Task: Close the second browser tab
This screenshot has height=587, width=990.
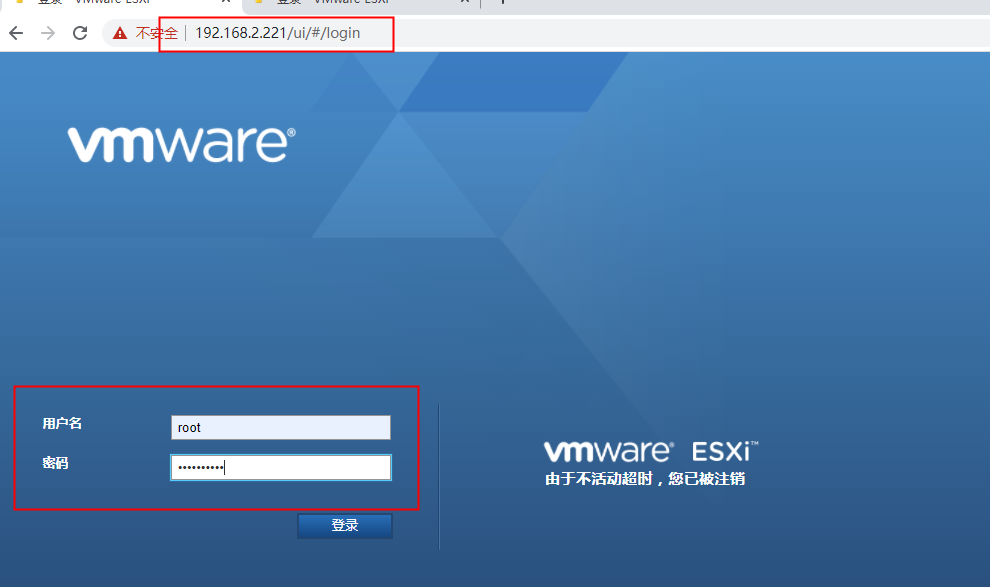Action: [x=465, y=2]
